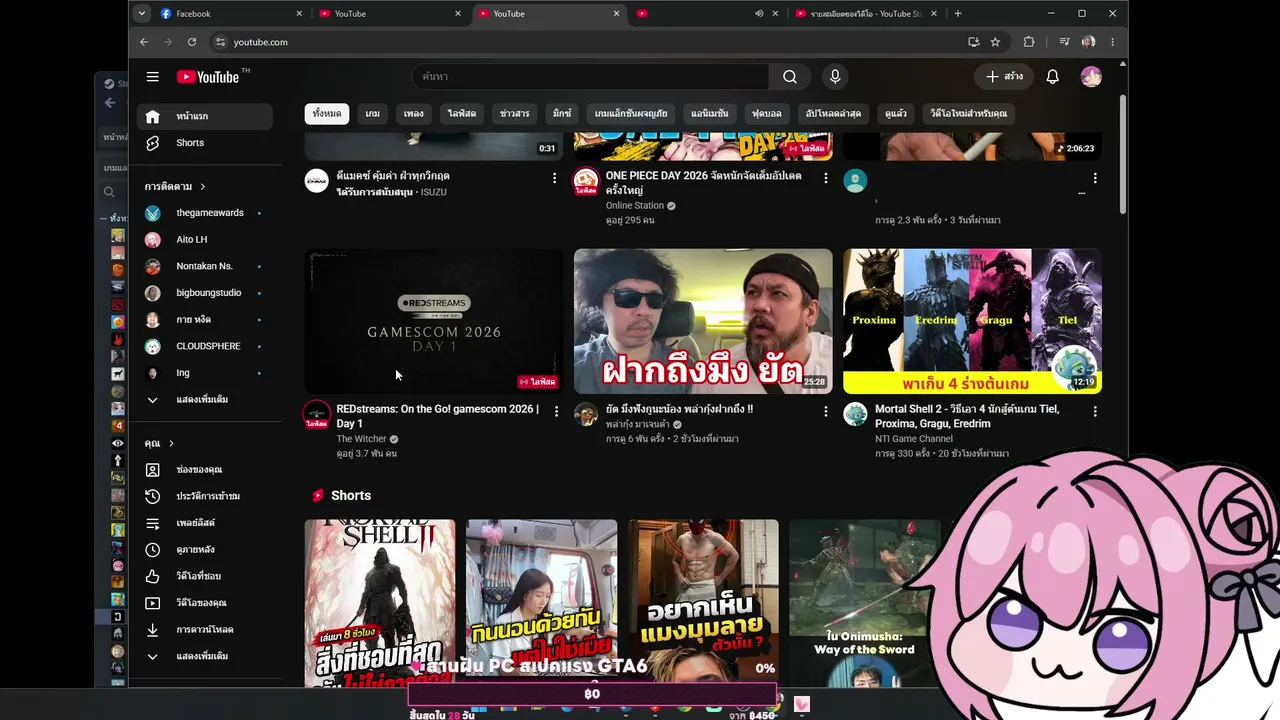1280x720 pixels.
Task: Play the Mortal Shell 2 Proxima thumbnail
Action: [972, 321]
